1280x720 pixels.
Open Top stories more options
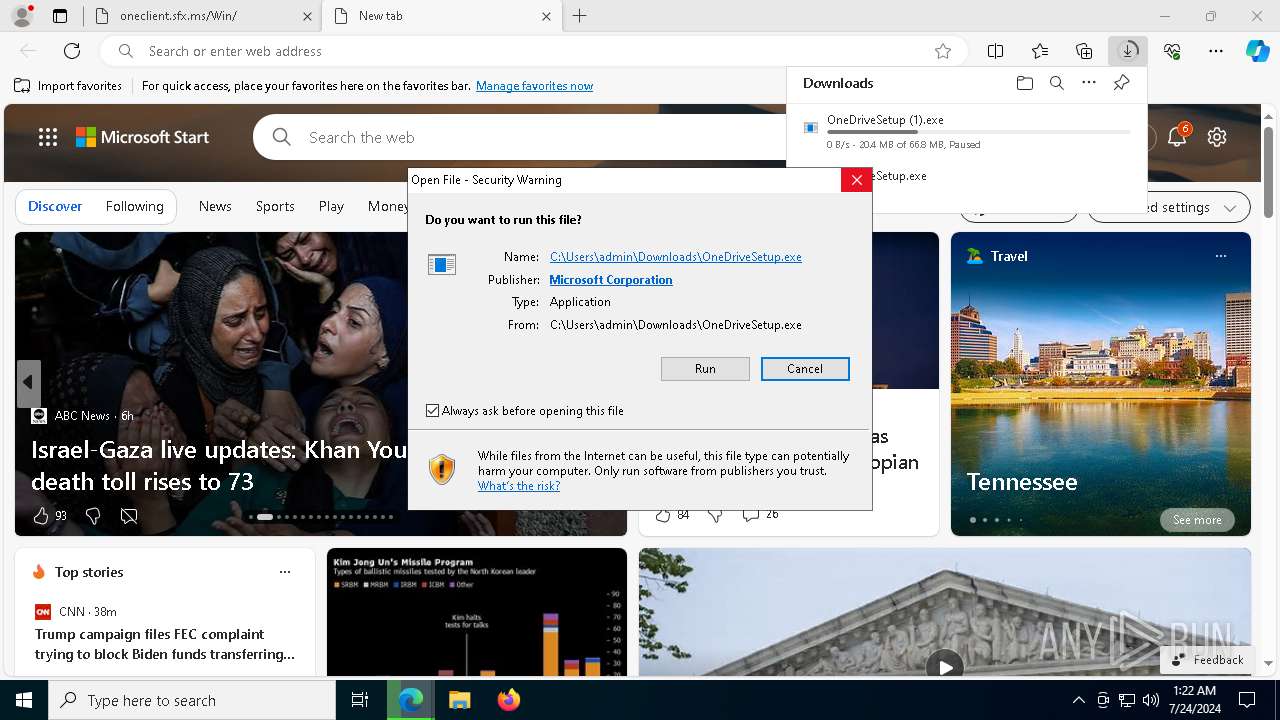point(285,572)
